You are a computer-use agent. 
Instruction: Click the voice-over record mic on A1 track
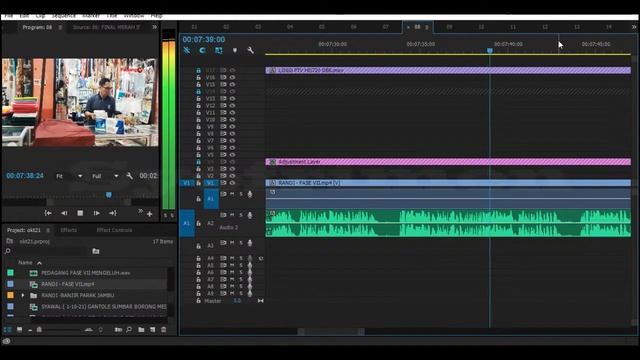click(x=250, y=194)
